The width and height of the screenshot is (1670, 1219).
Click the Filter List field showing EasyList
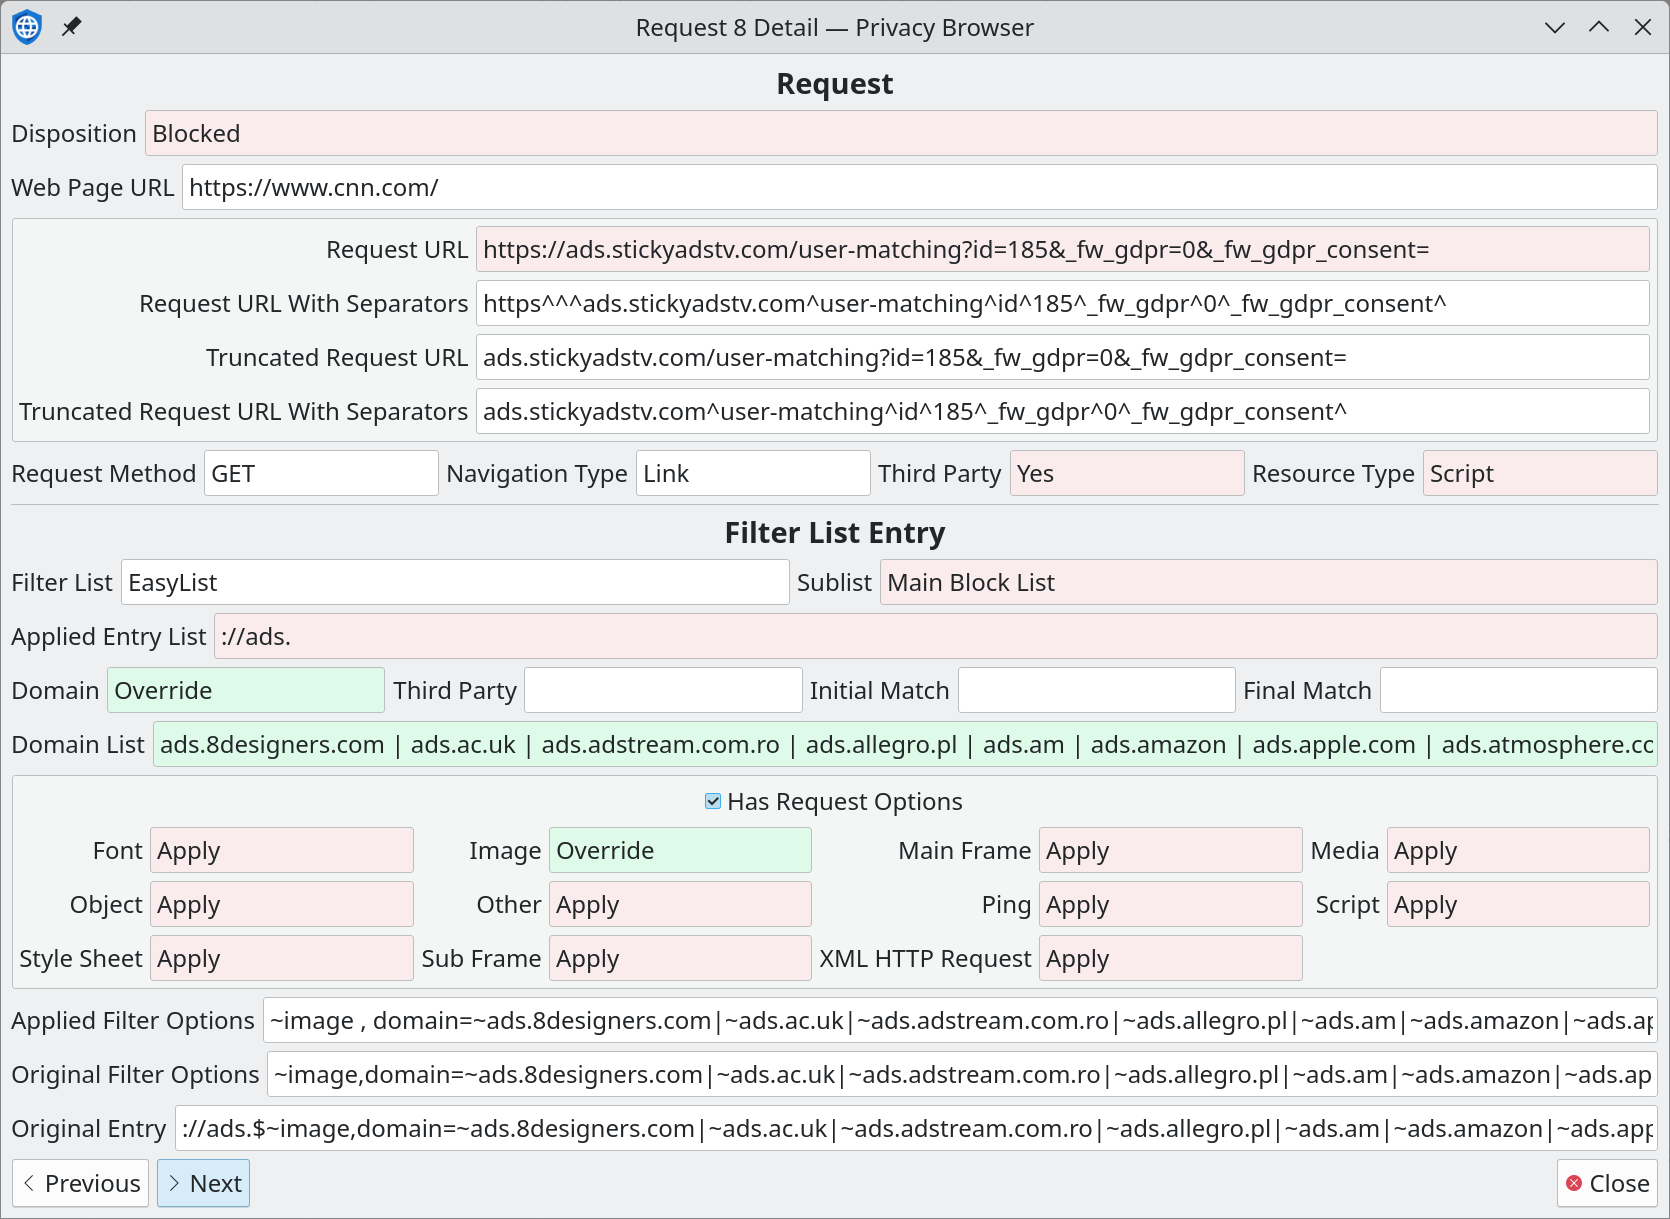[455, 582]
